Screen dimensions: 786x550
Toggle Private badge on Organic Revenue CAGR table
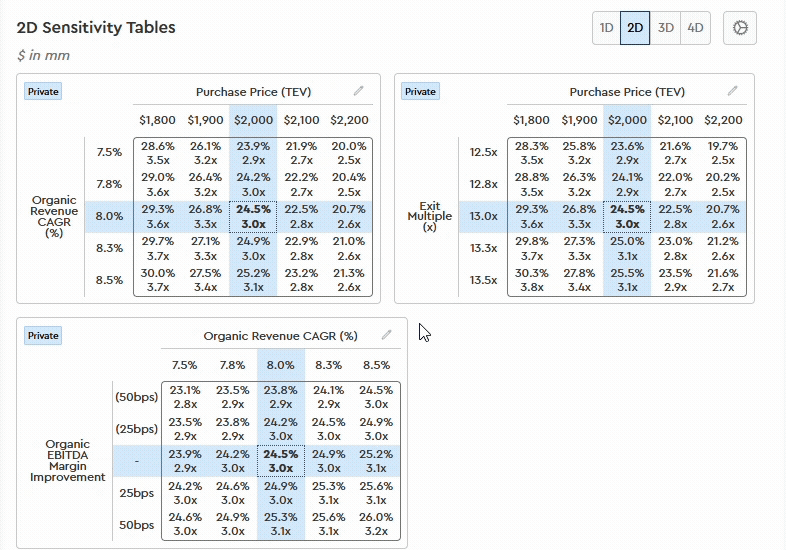[44, 91]
